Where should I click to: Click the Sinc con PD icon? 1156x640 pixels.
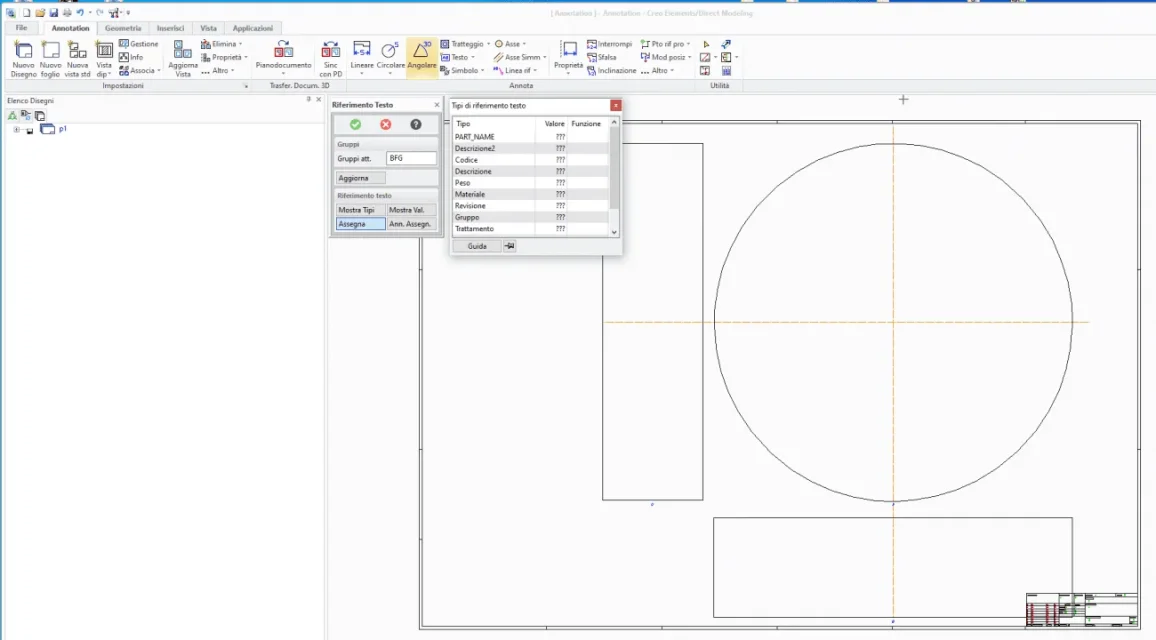point(330,59)
